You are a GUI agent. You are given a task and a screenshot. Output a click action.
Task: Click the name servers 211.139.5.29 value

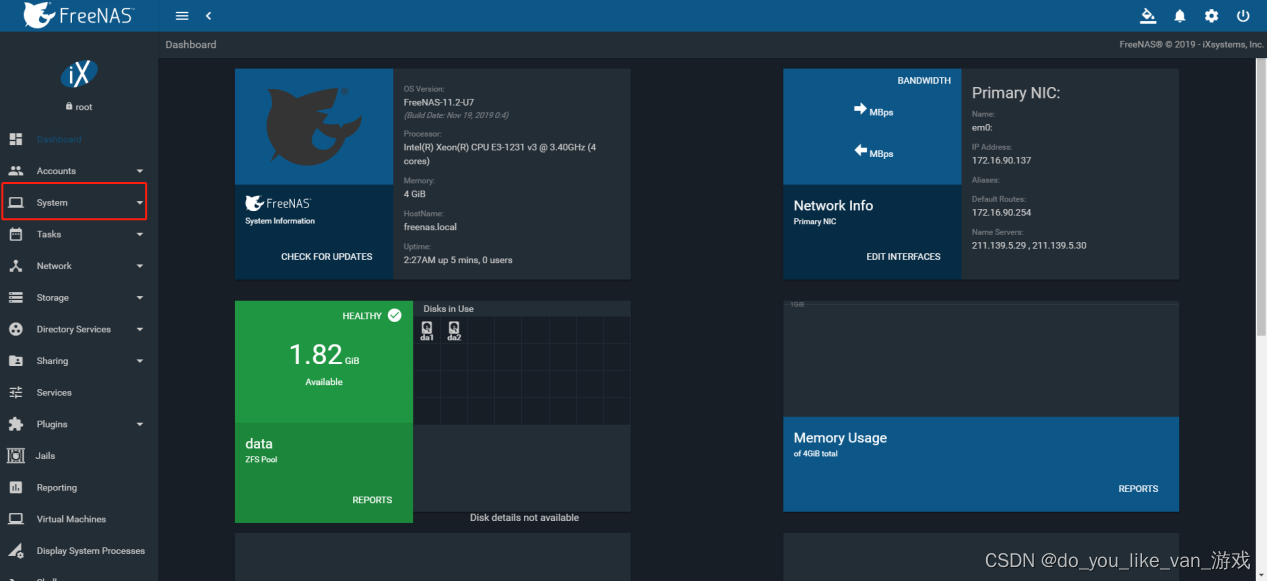click(x=1029, y=245)
